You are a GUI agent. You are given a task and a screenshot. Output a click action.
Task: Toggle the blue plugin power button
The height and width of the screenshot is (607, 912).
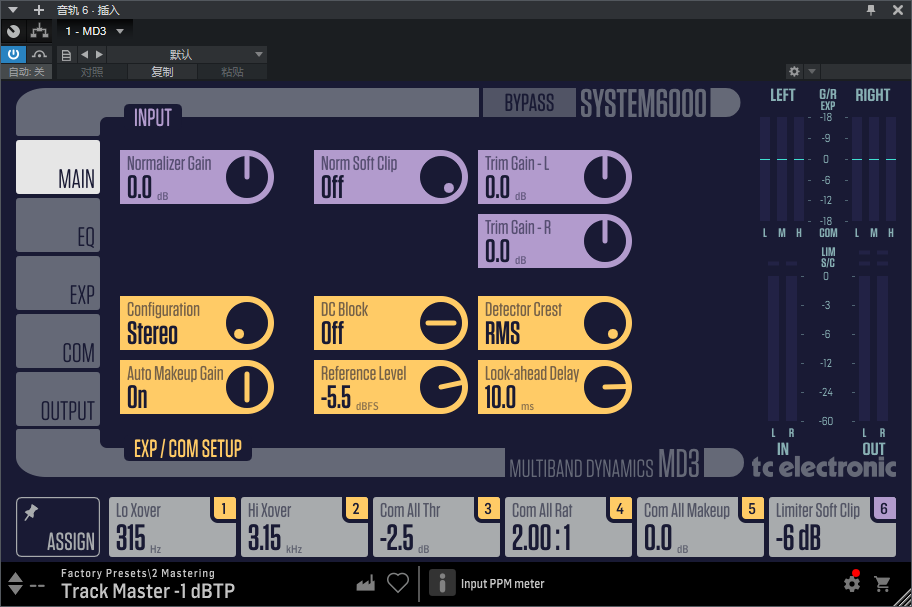point(13,55)
